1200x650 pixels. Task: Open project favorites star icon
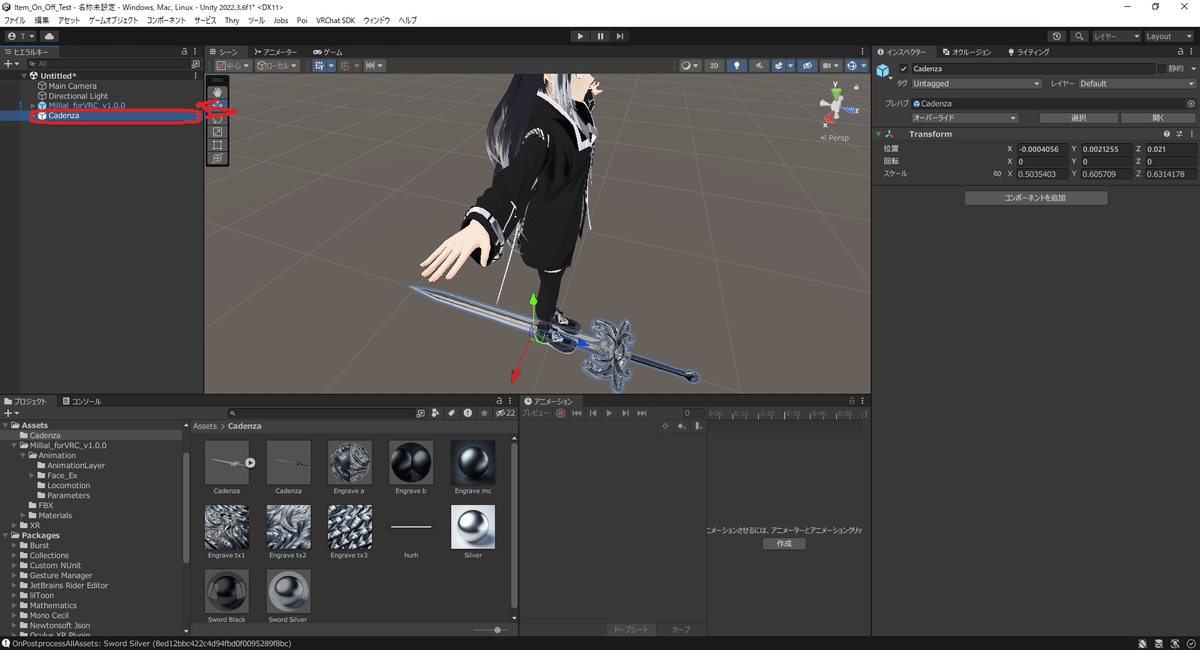tap(484, 412)
